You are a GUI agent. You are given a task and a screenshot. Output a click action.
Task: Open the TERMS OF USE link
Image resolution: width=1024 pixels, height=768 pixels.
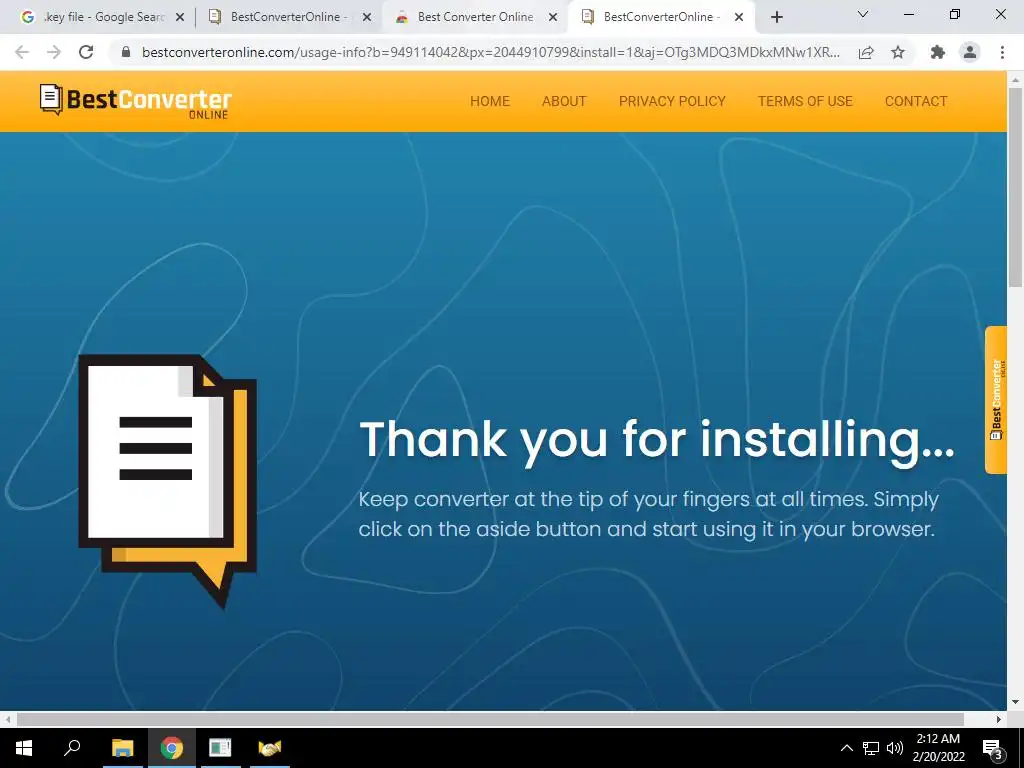pos(805,101)
